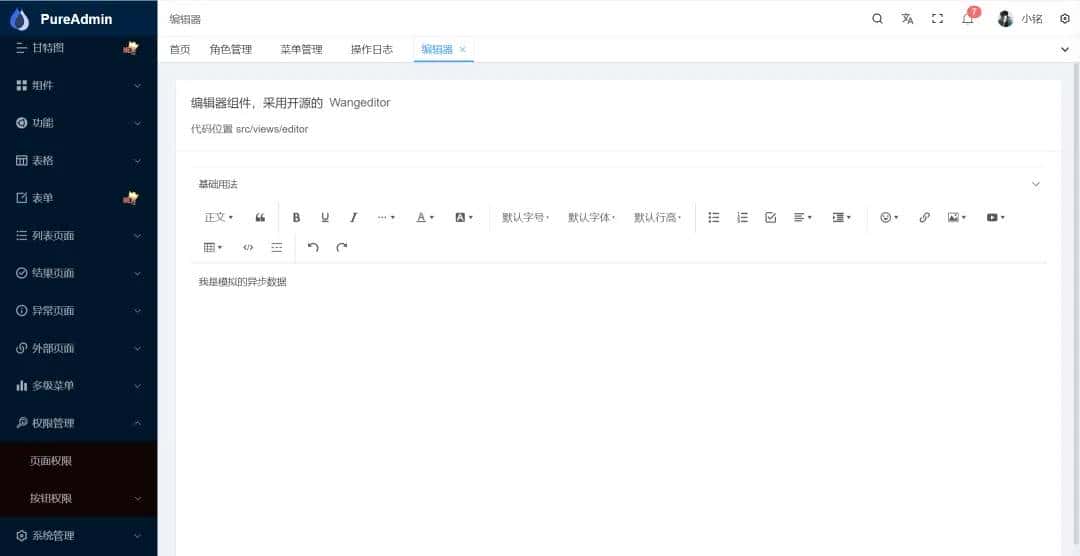Click the 代码位置 src/views/editor text

click(249, 129)
